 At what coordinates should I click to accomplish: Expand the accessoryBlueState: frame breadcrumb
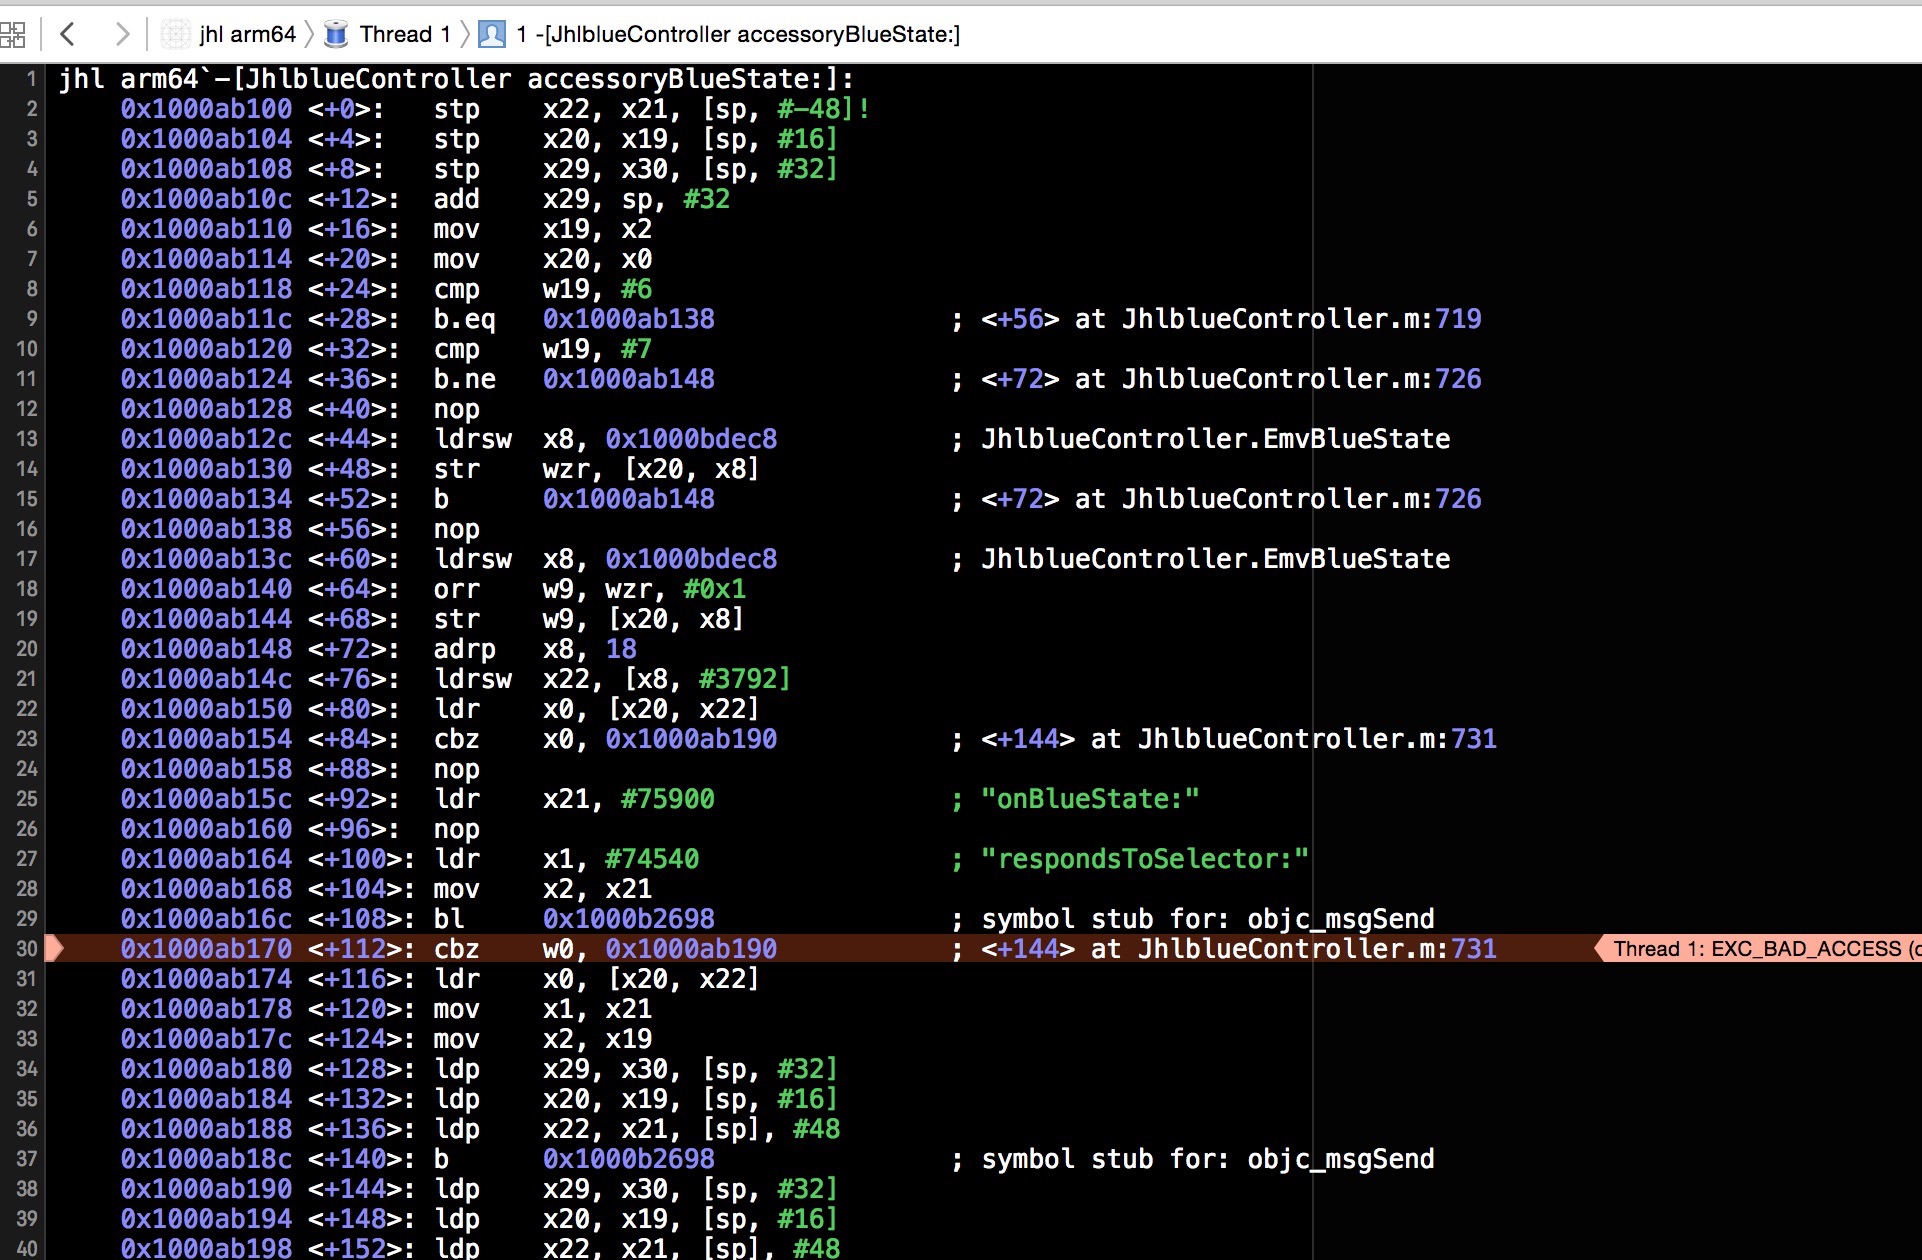point(738,35)
